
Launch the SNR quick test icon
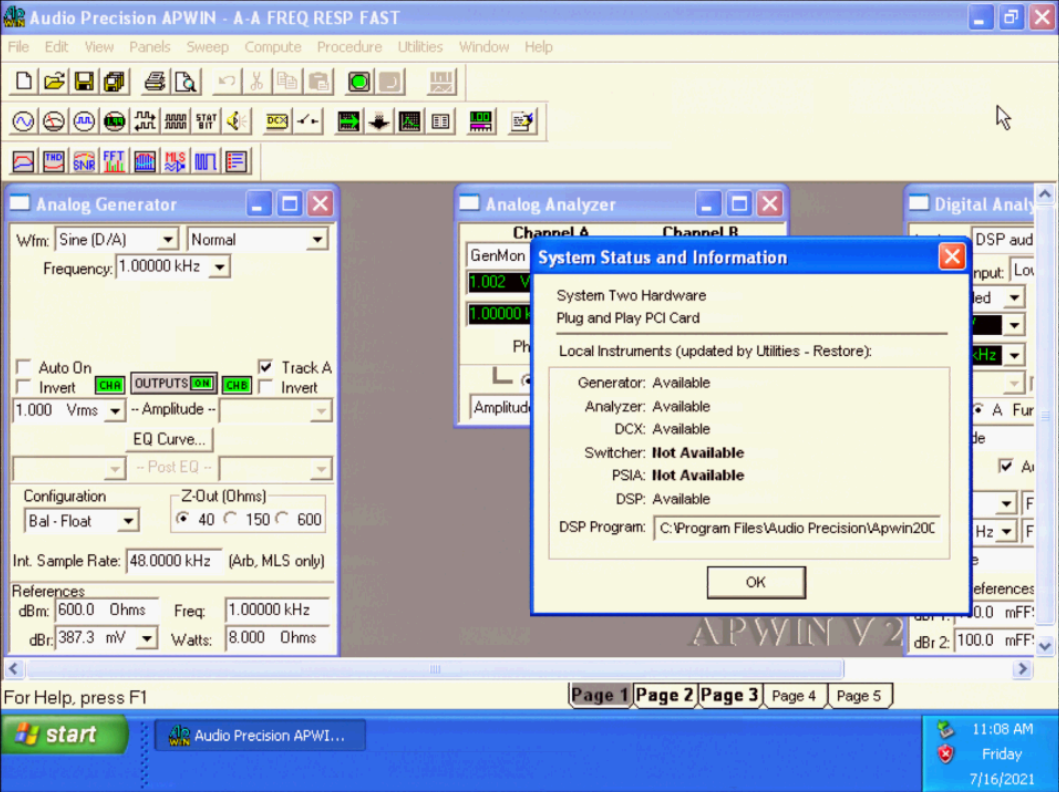pos(84,161)
